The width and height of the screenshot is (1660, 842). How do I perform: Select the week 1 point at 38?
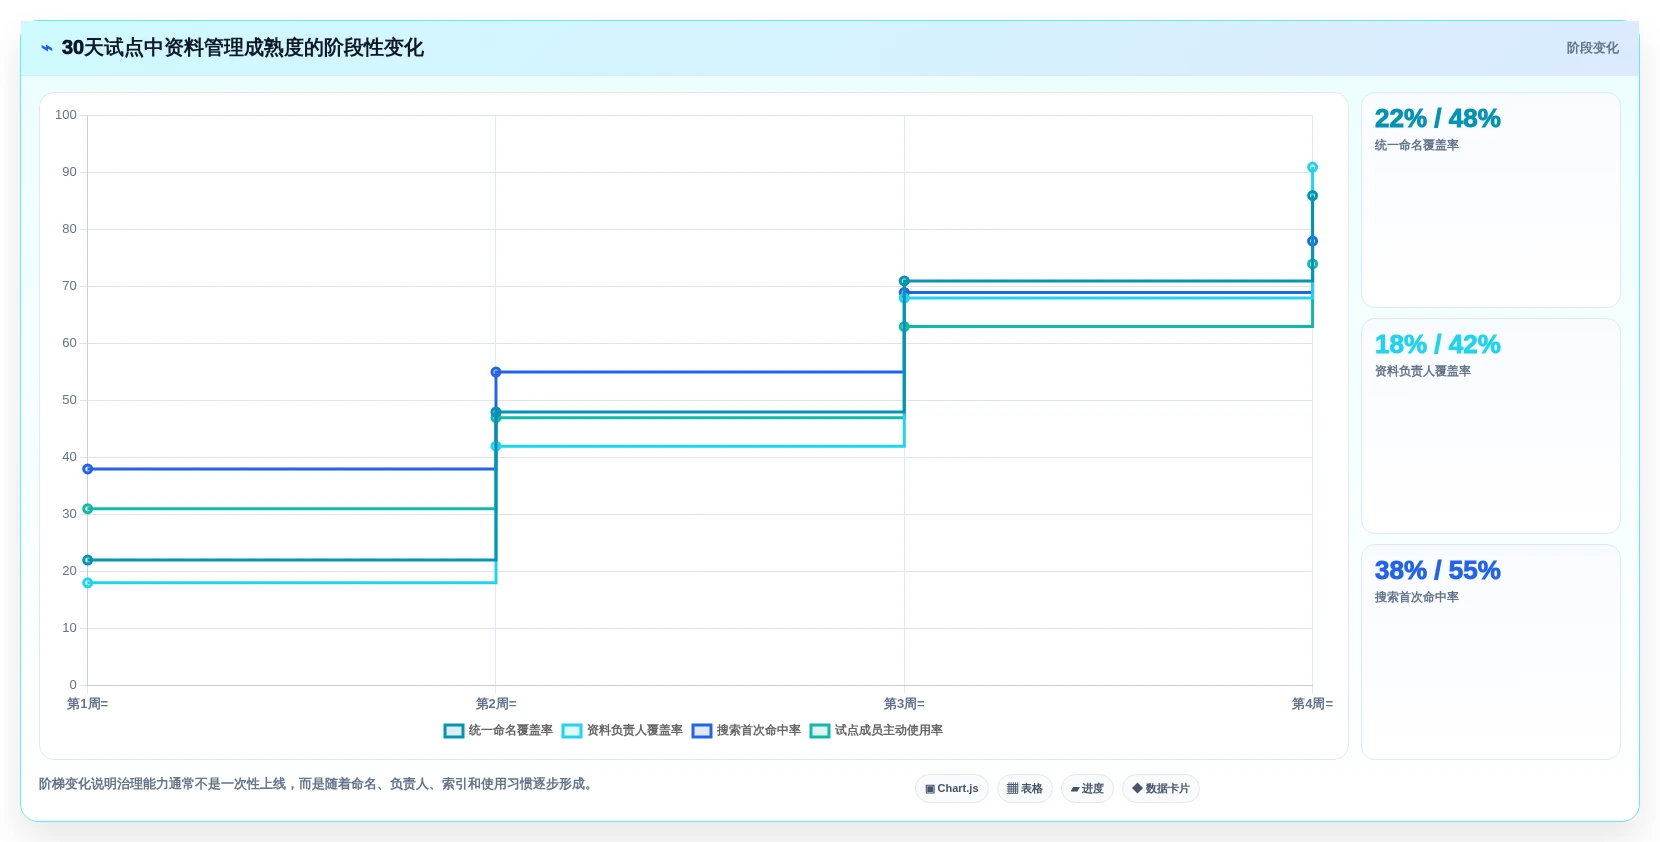tap(88, 469)
